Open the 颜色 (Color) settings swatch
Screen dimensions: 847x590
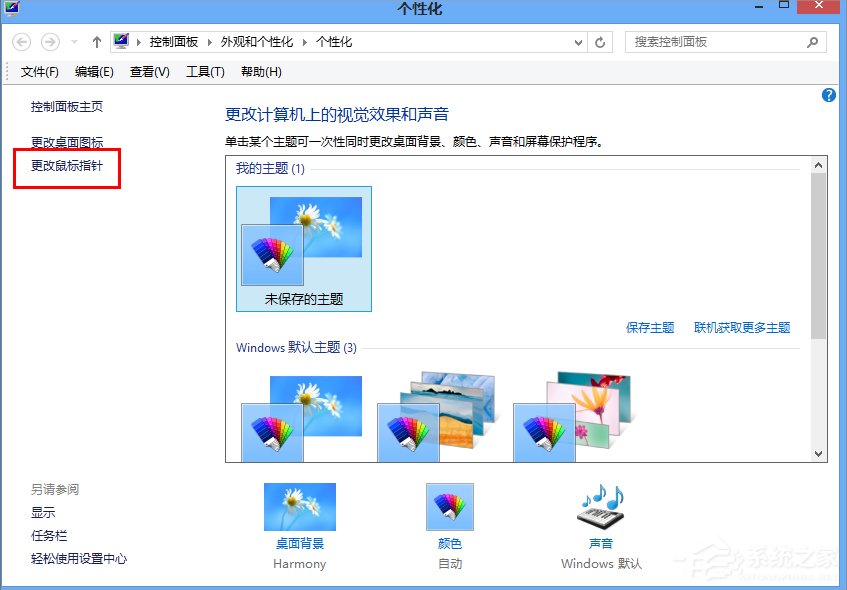tap(449, 507)
